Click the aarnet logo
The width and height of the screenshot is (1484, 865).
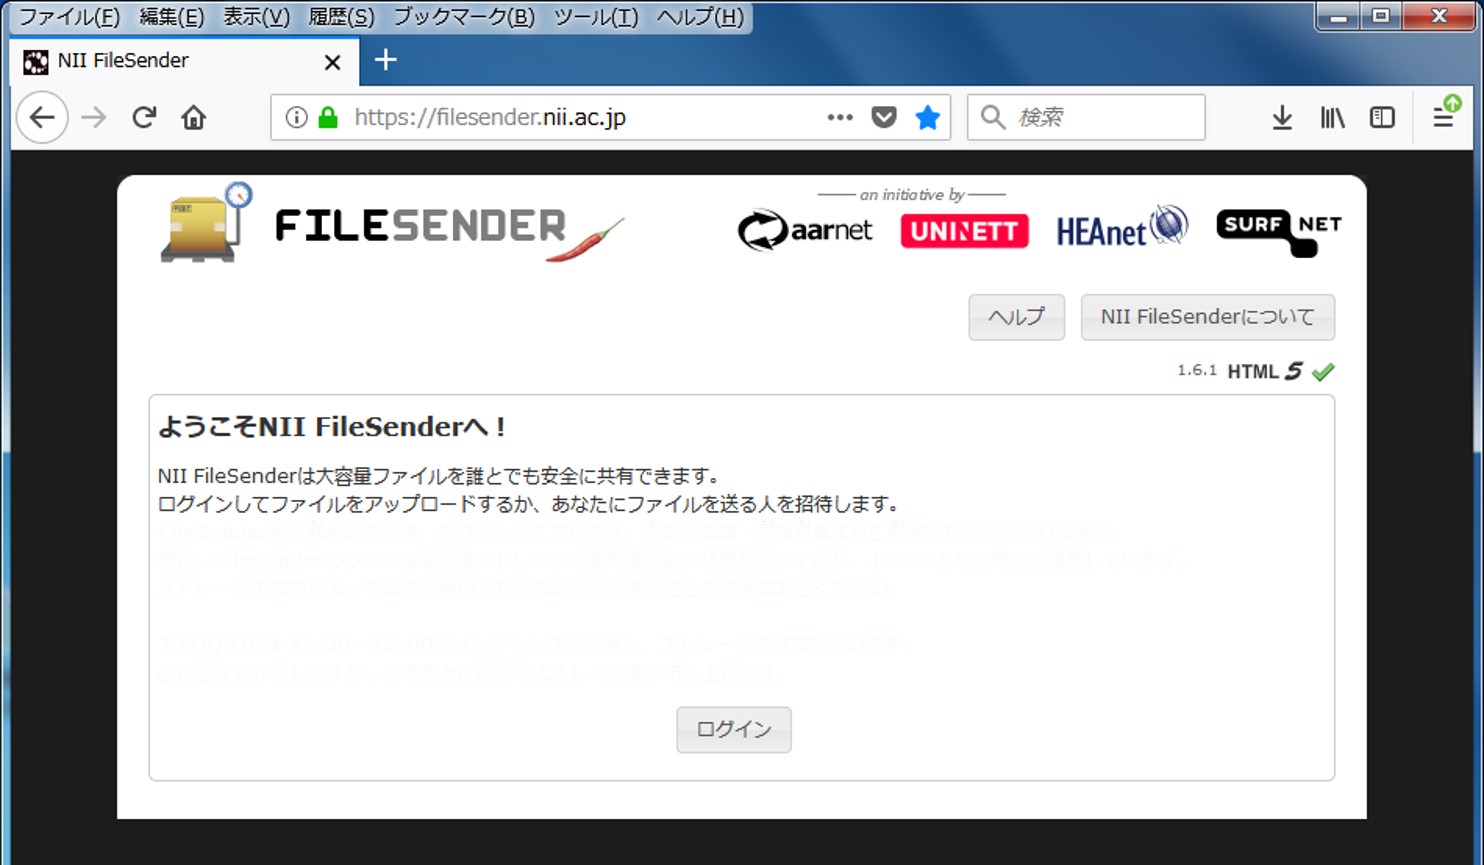point(805,231)
